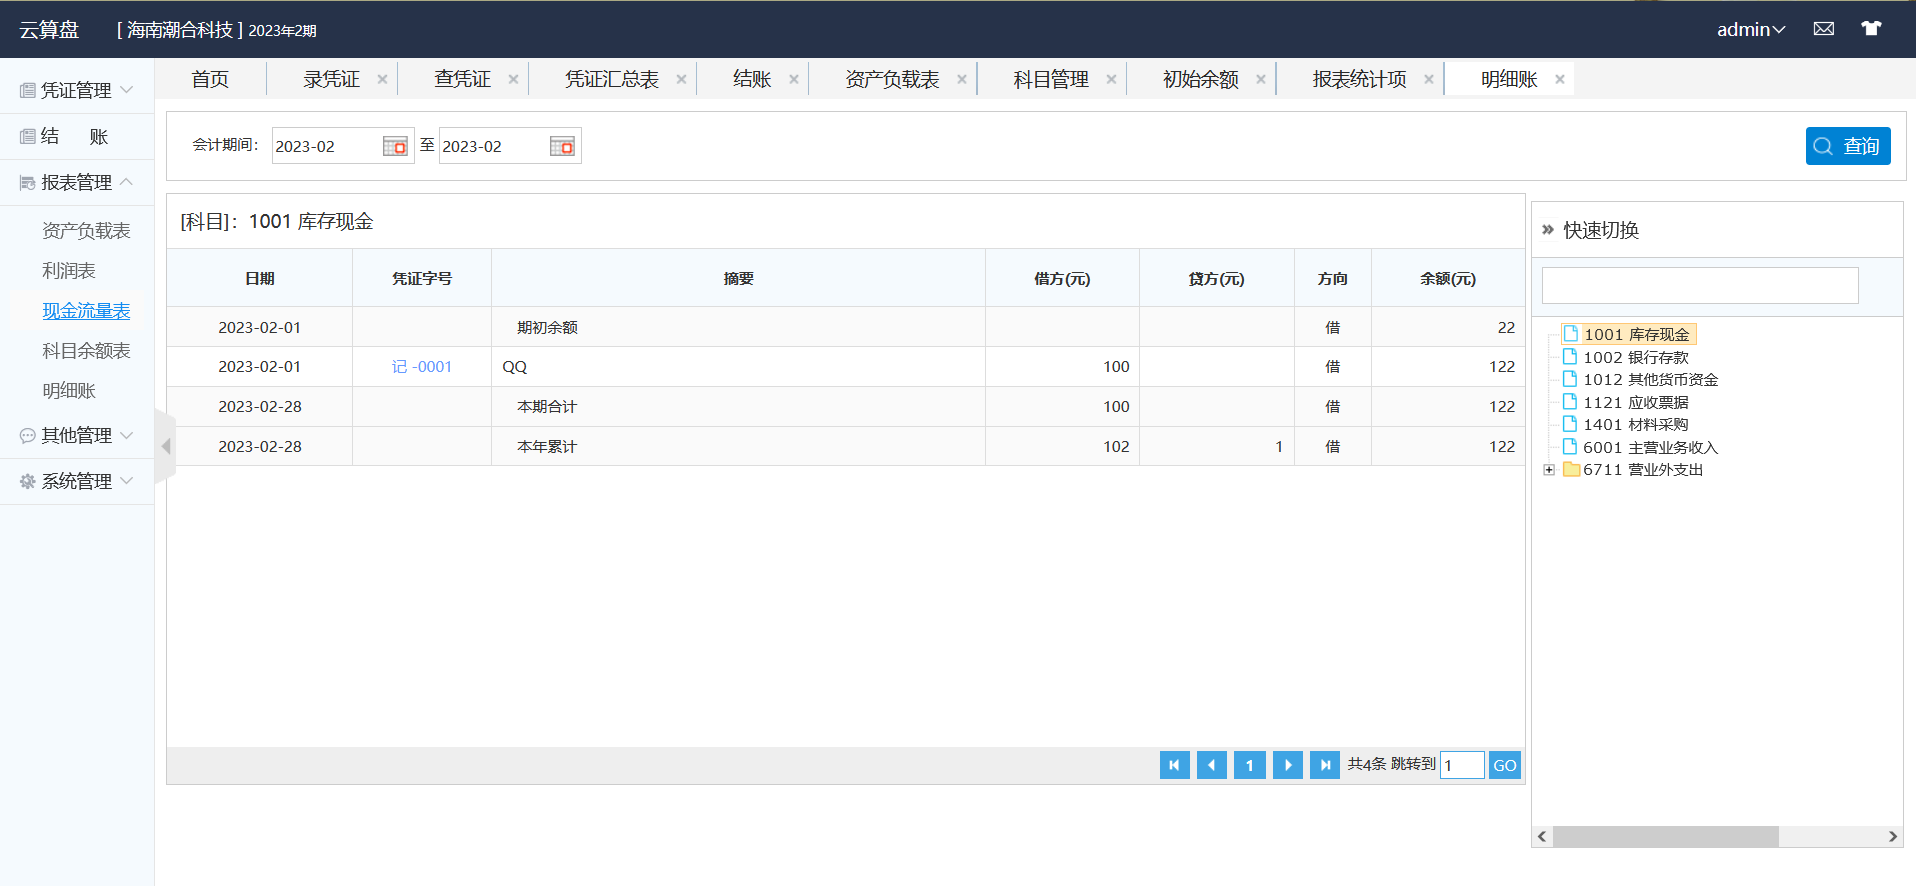Click the horizontal scrollbar in quick switch panel
Screen dimensions: 1916x886
(x=1665, y=837)
